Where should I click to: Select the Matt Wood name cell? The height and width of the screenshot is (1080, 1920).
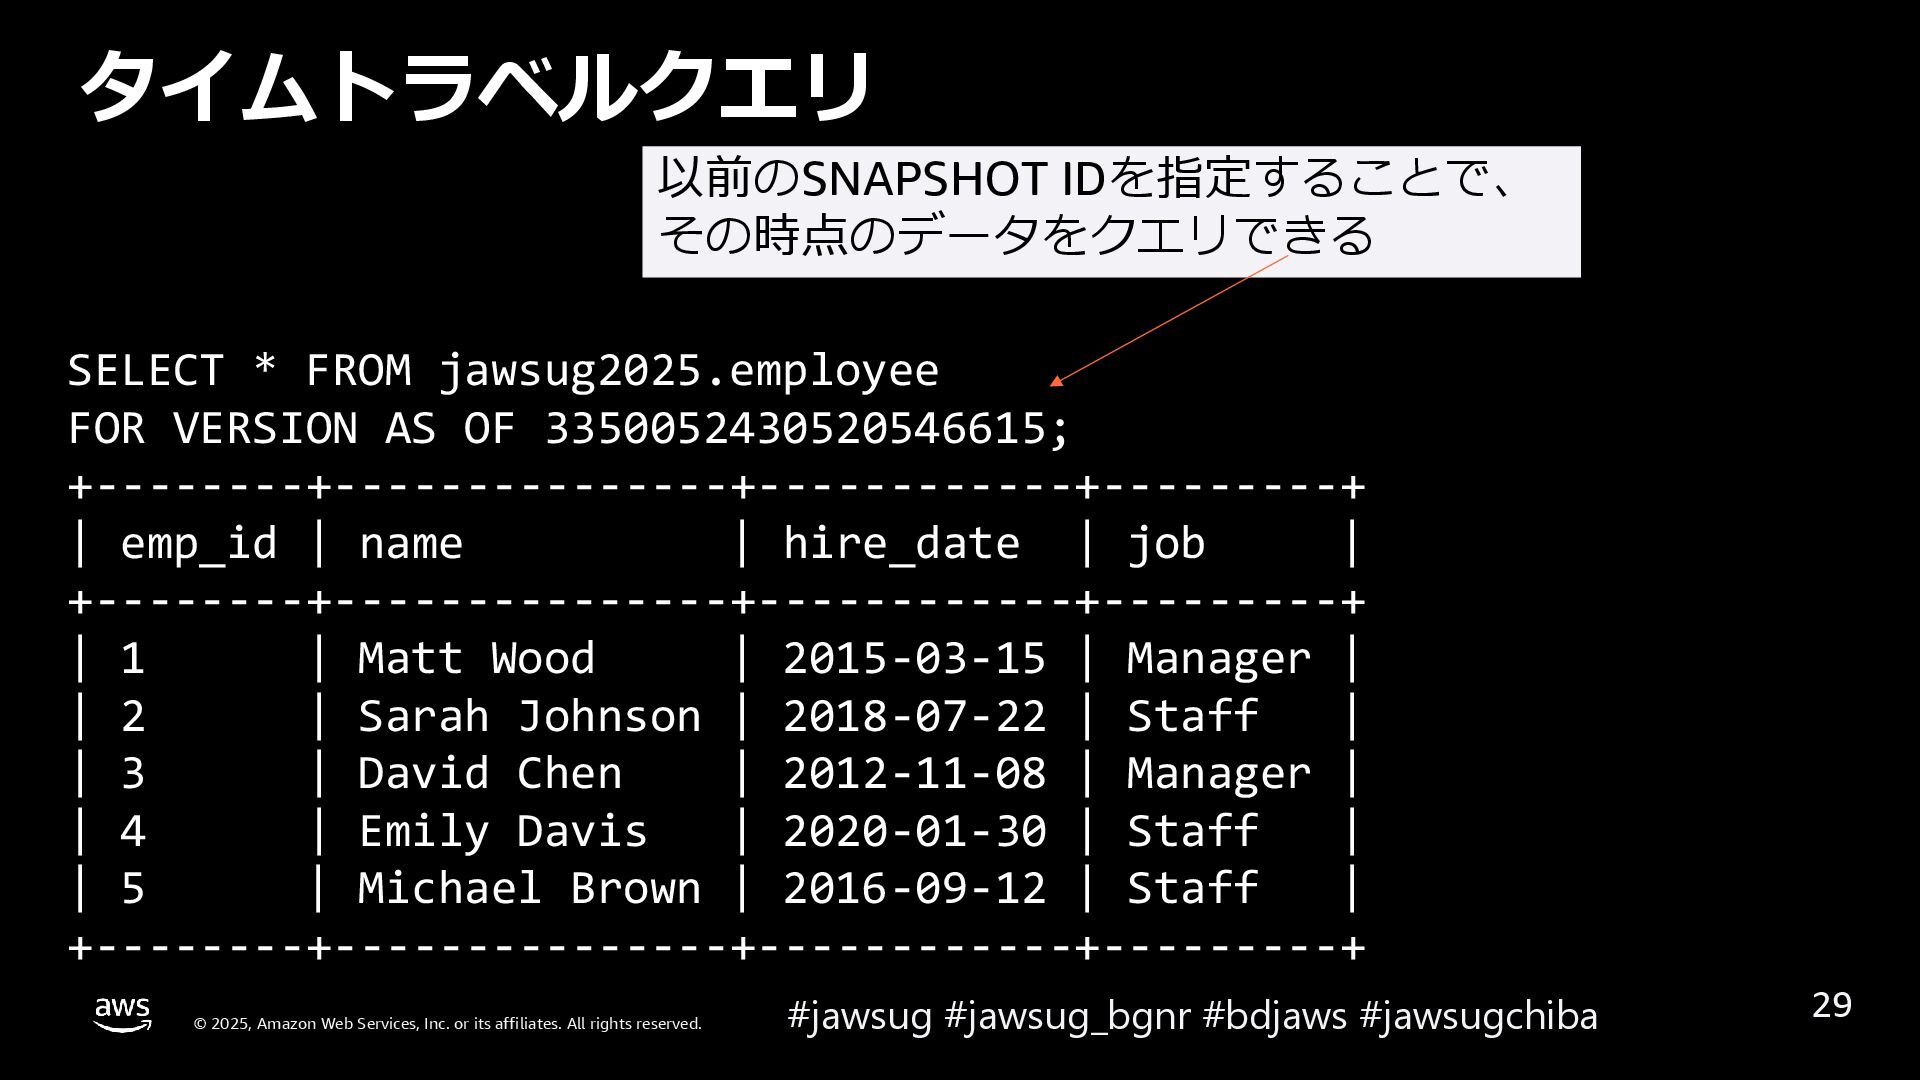(x=476, y=659)
